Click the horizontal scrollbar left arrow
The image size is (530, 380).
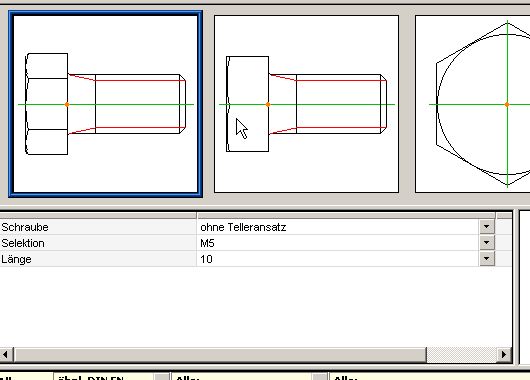point(6,355)
